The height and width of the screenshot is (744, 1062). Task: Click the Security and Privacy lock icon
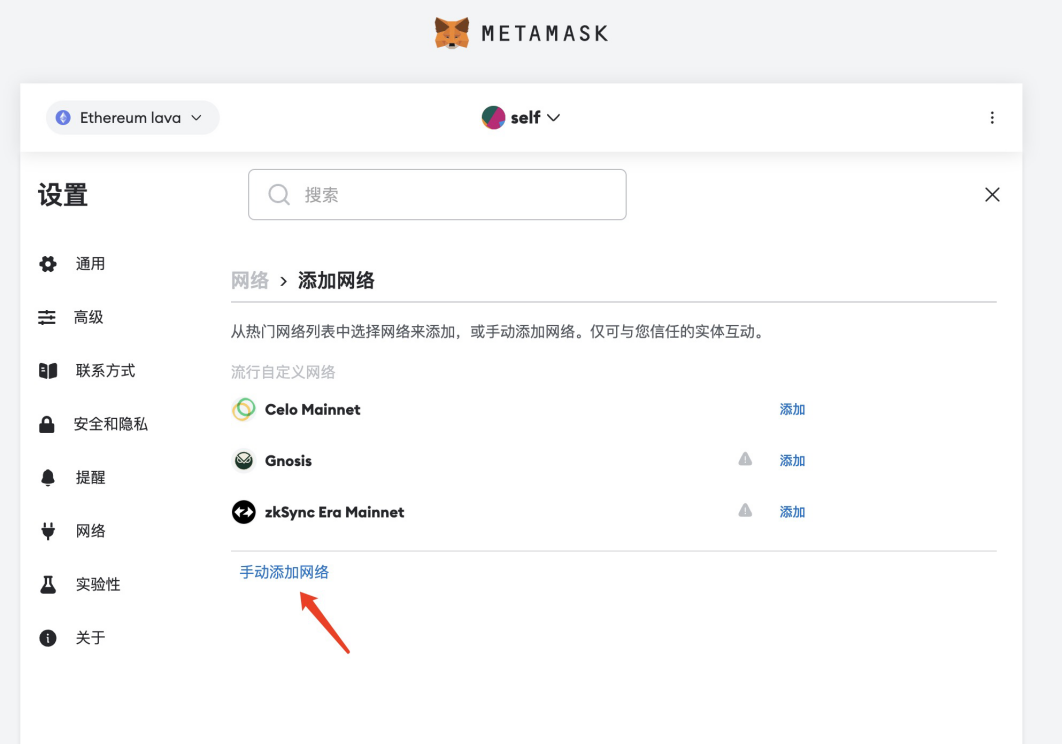tap(47, 424)
